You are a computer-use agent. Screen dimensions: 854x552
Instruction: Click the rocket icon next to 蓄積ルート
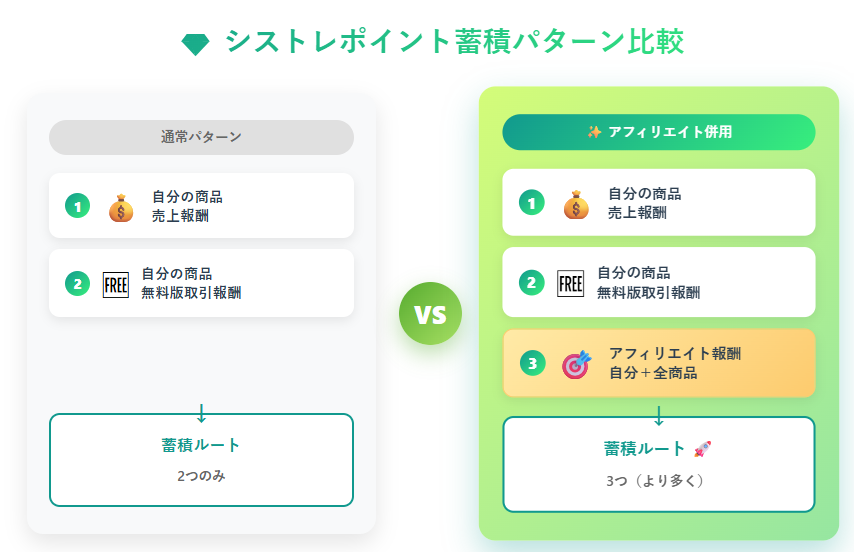tap(702, 449)
